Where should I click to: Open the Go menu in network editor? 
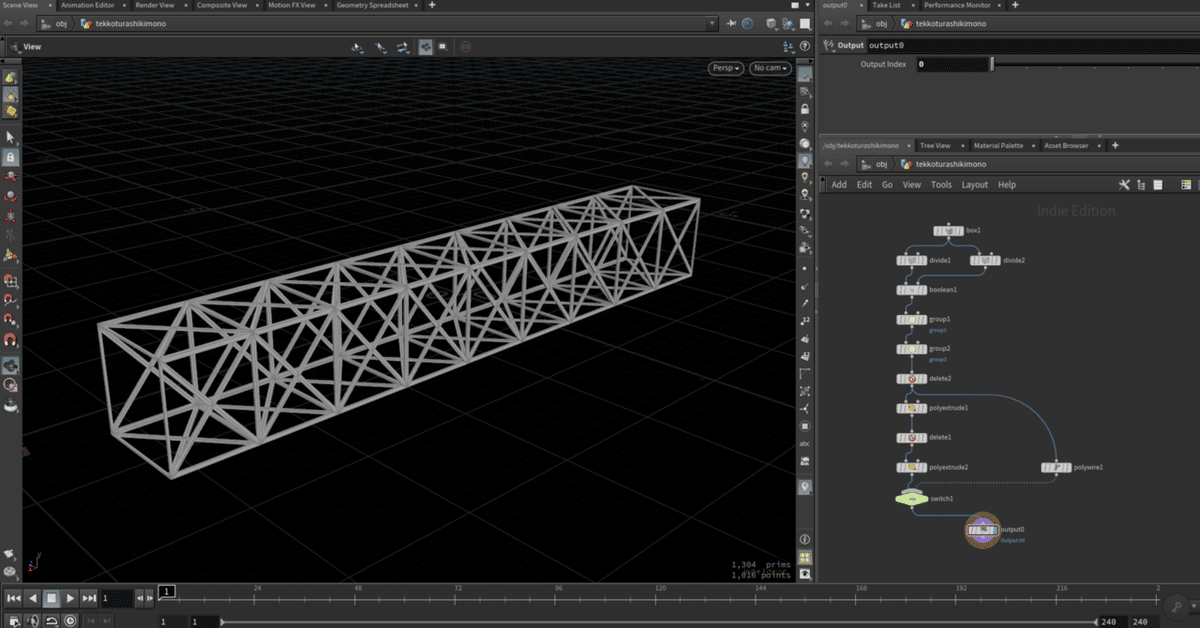coord(887,185)
